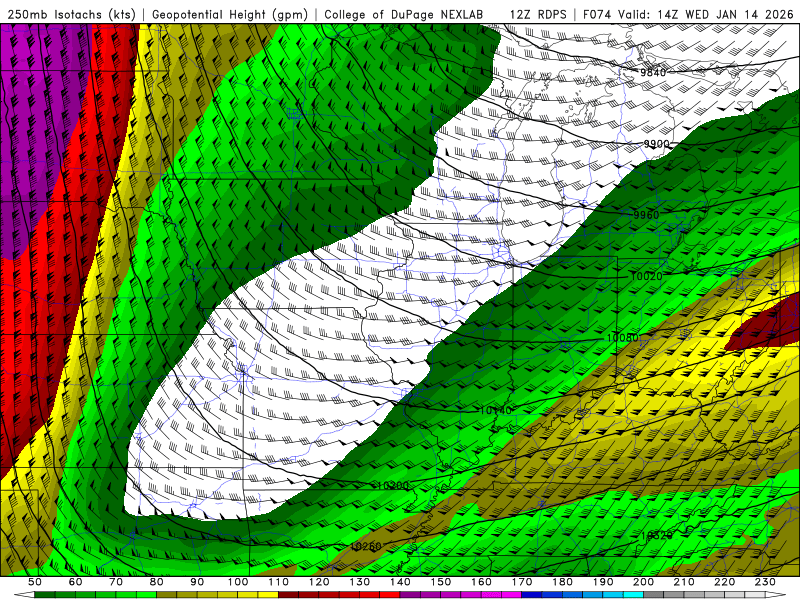
Task: Click the 190 value on color scale
Action: (603, 582)
